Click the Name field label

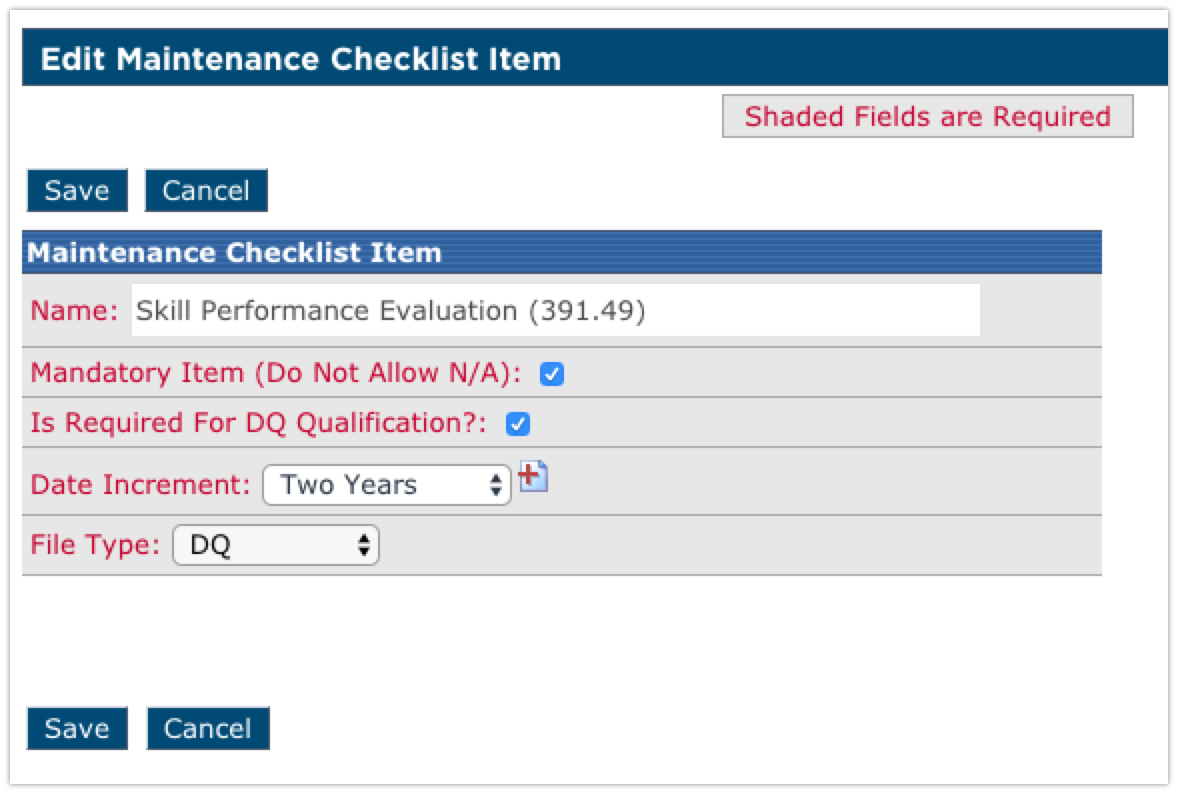(74, 310)
